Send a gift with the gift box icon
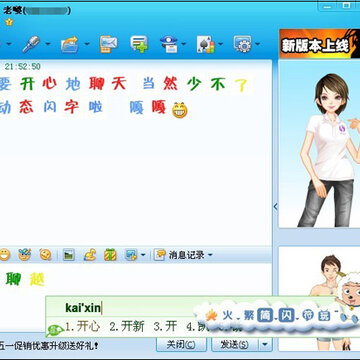 click(110, 255)
